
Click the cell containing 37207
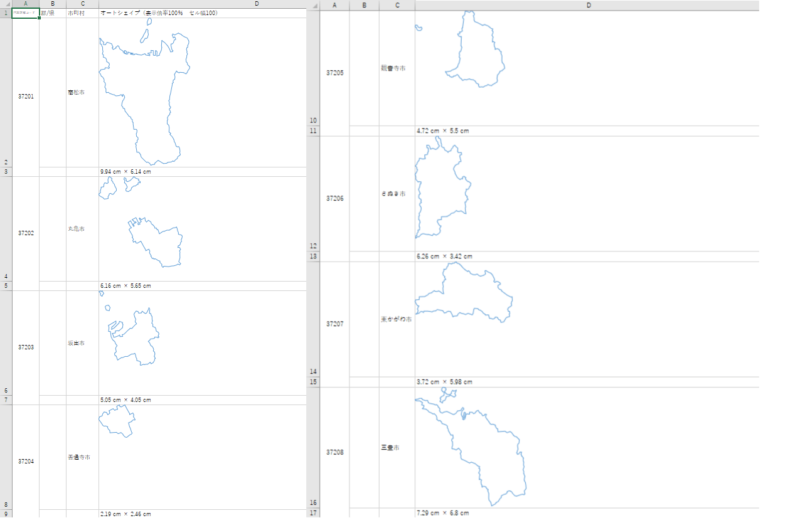(x=335, y=324)
